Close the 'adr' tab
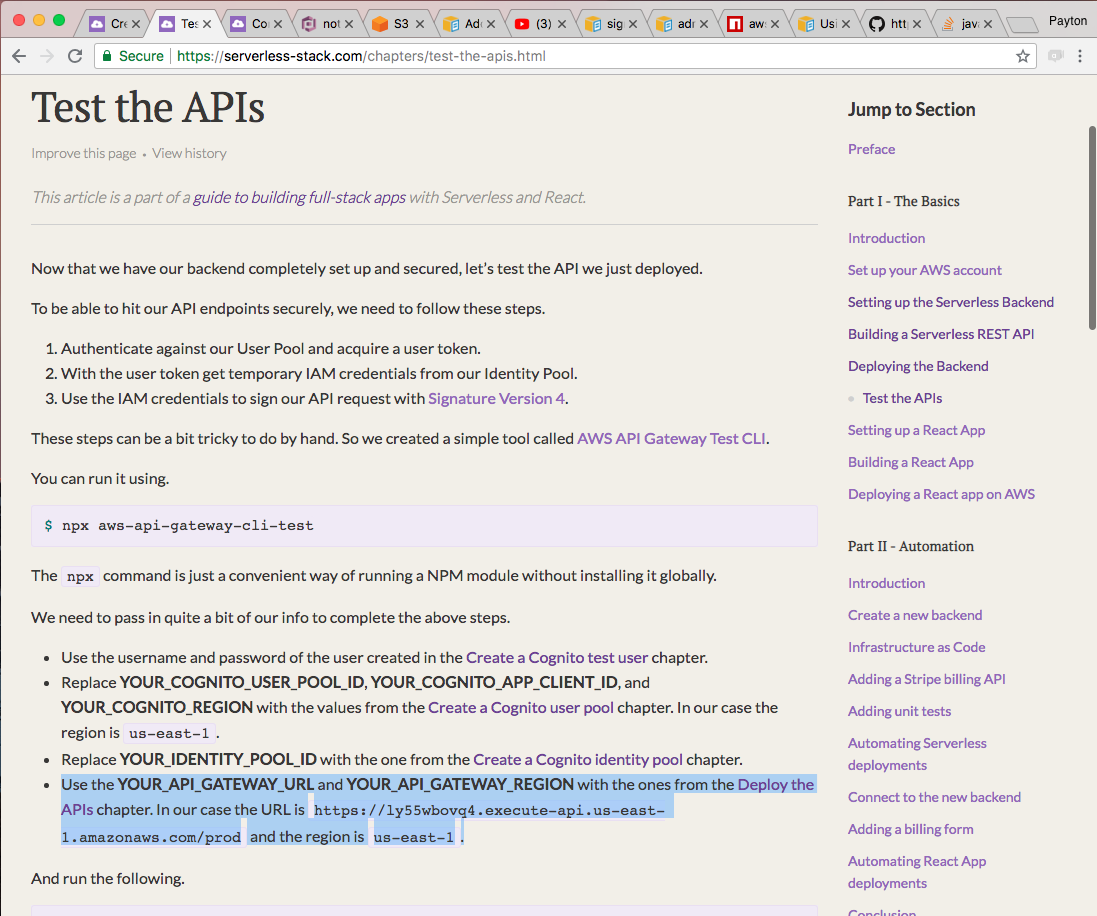The height and width of the screenshot is (916, 1097). [704, 24]
